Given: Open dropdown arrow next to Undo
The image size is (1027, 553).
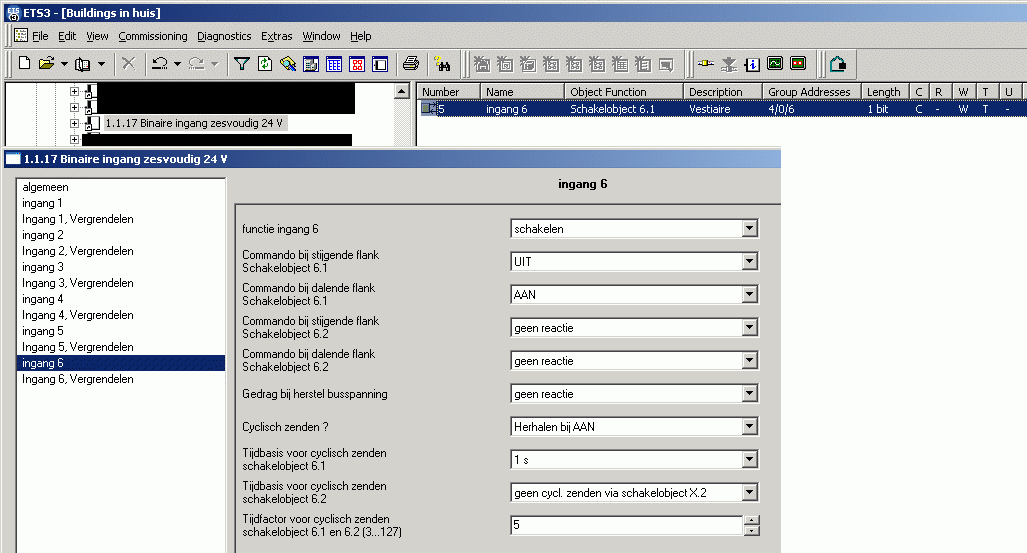Looking at the screenshot, I should 177,64.
